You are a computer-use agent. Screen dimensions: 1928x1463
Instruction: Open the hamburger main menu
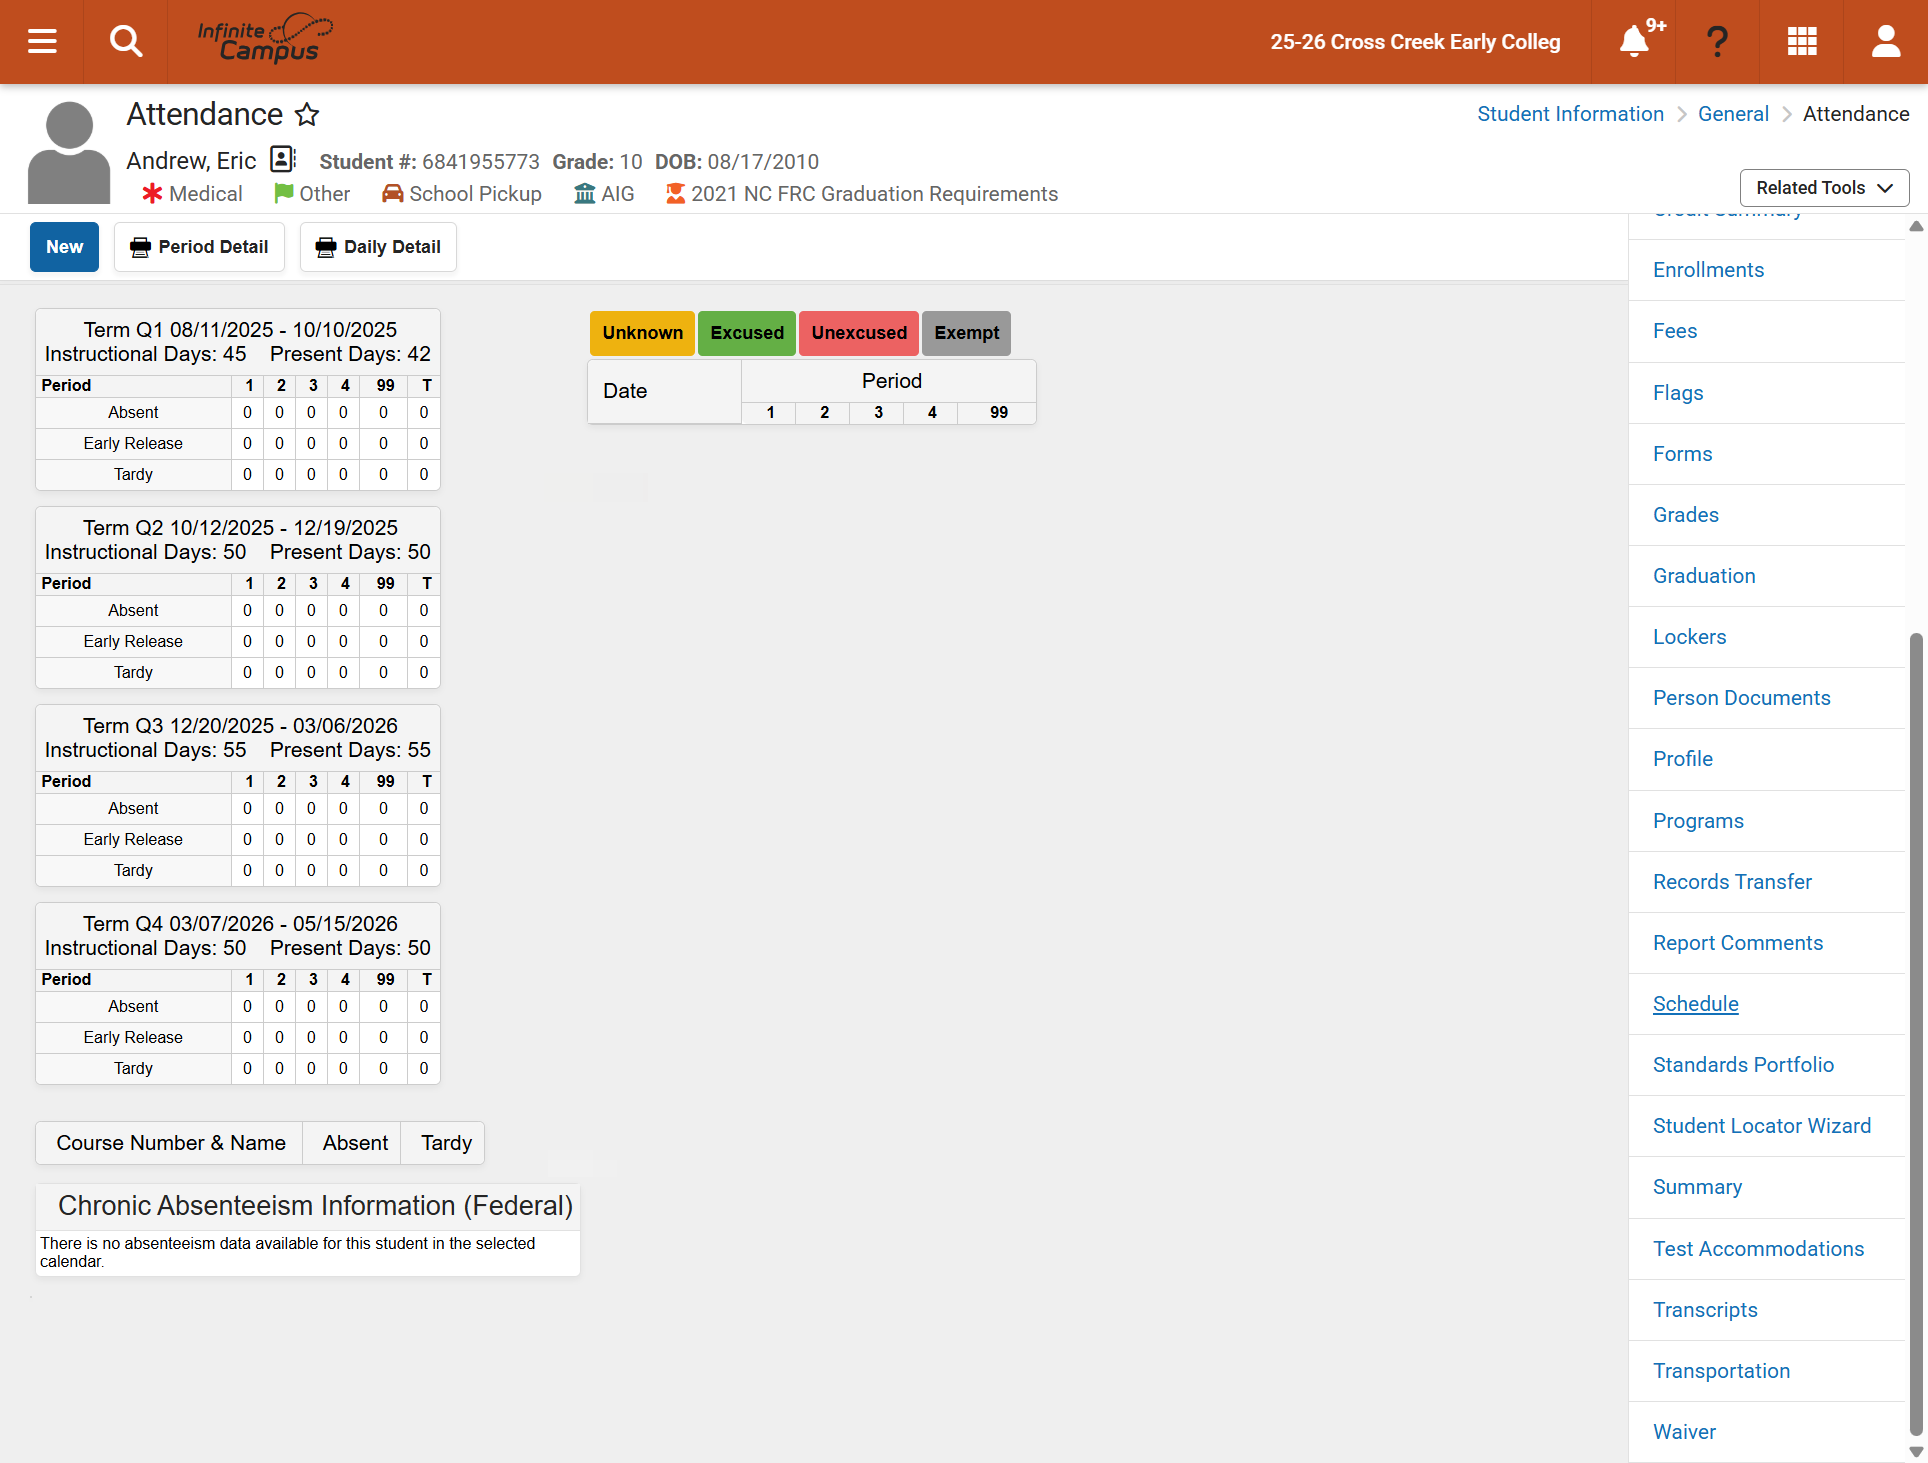click(x=42, y=41)
